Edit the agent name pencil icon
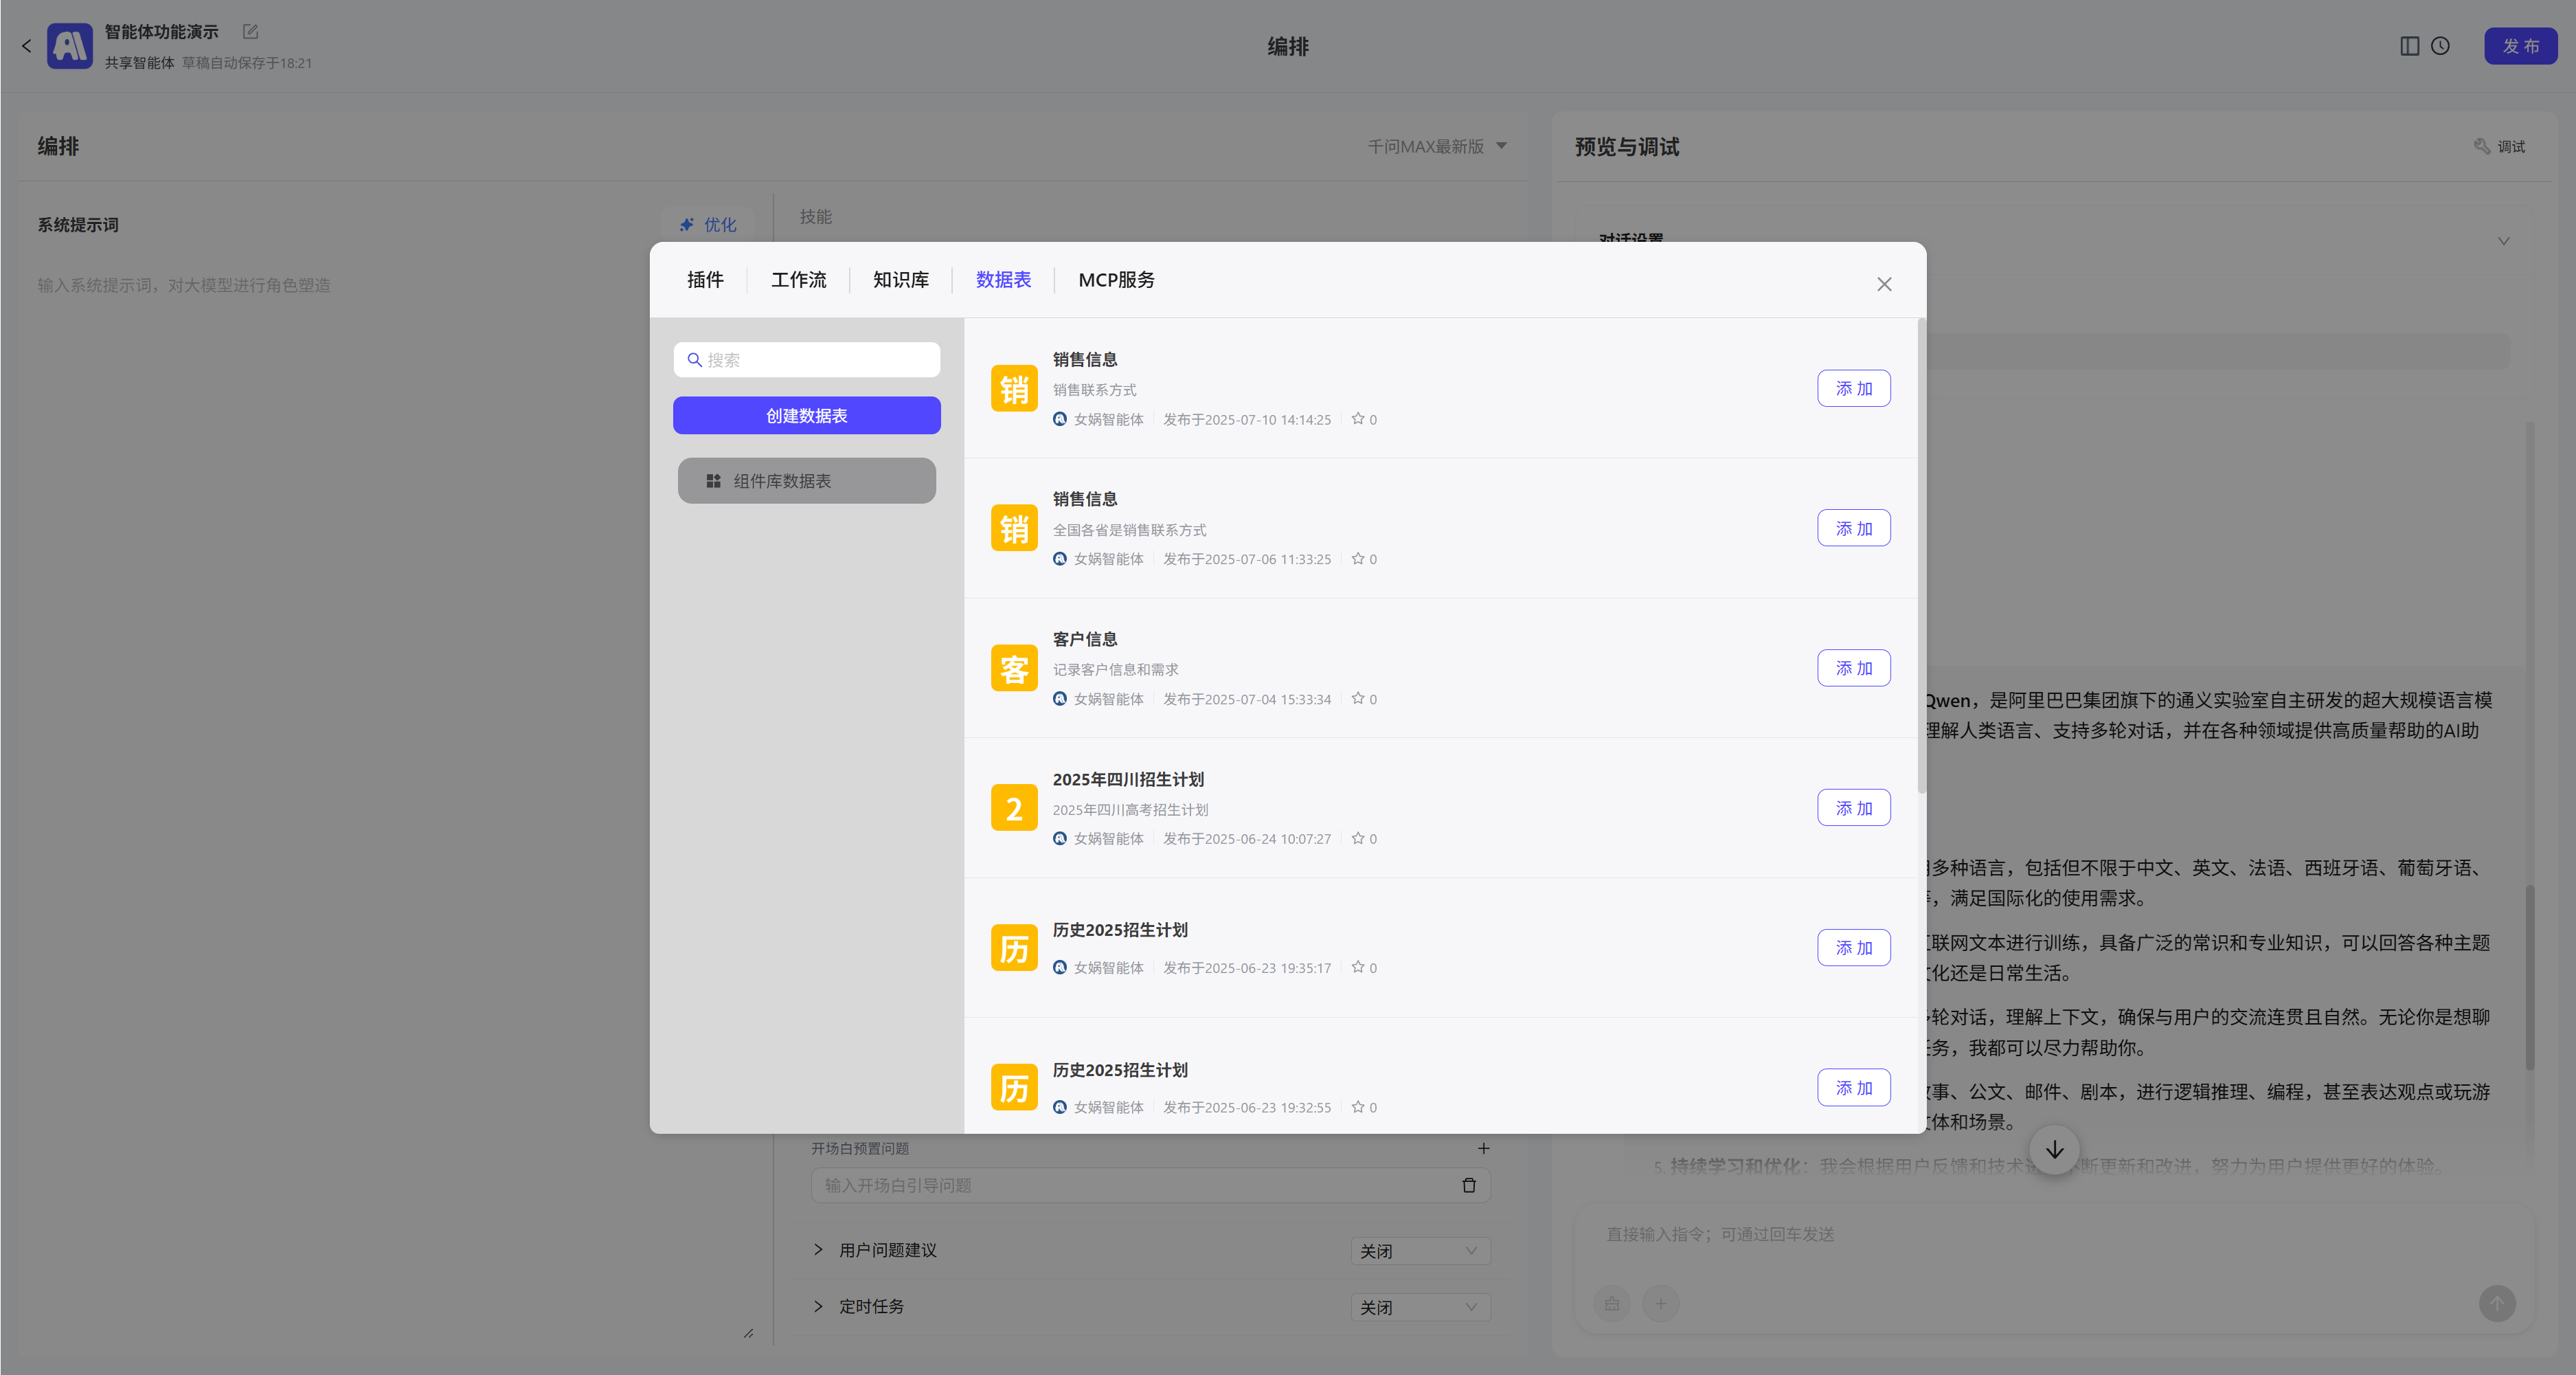Screen dimensions: 2576x1375 tap(250, 32)
